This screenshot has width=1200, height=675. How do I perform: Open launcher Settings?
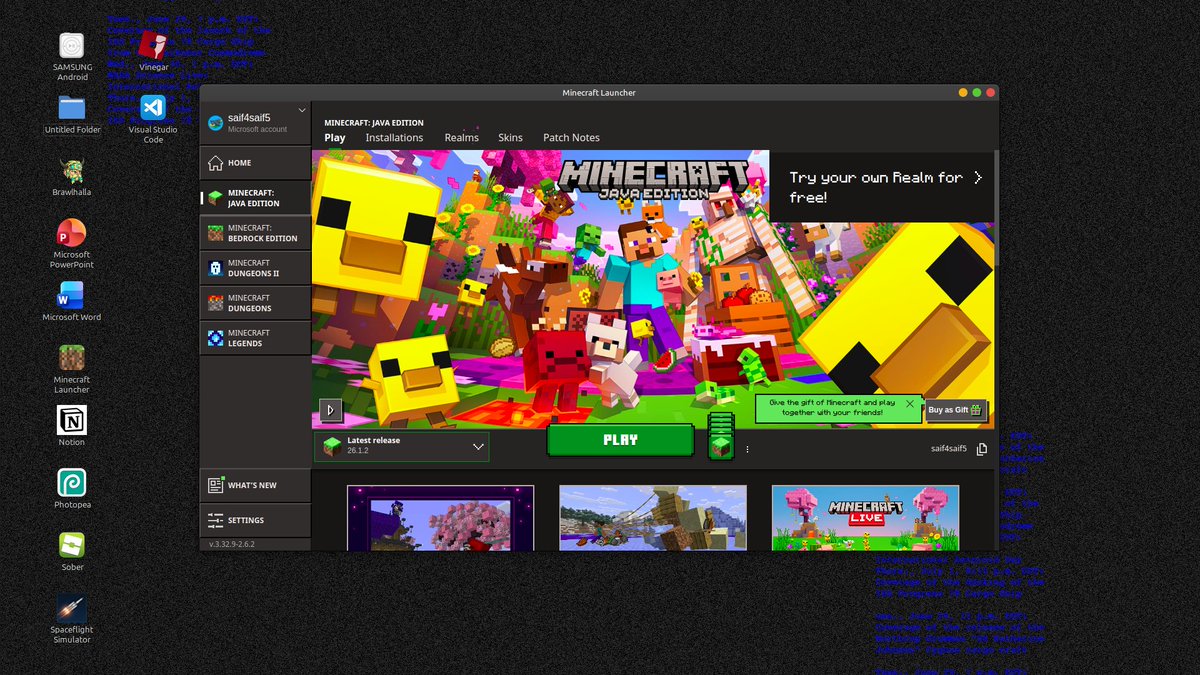coord(255,520)
